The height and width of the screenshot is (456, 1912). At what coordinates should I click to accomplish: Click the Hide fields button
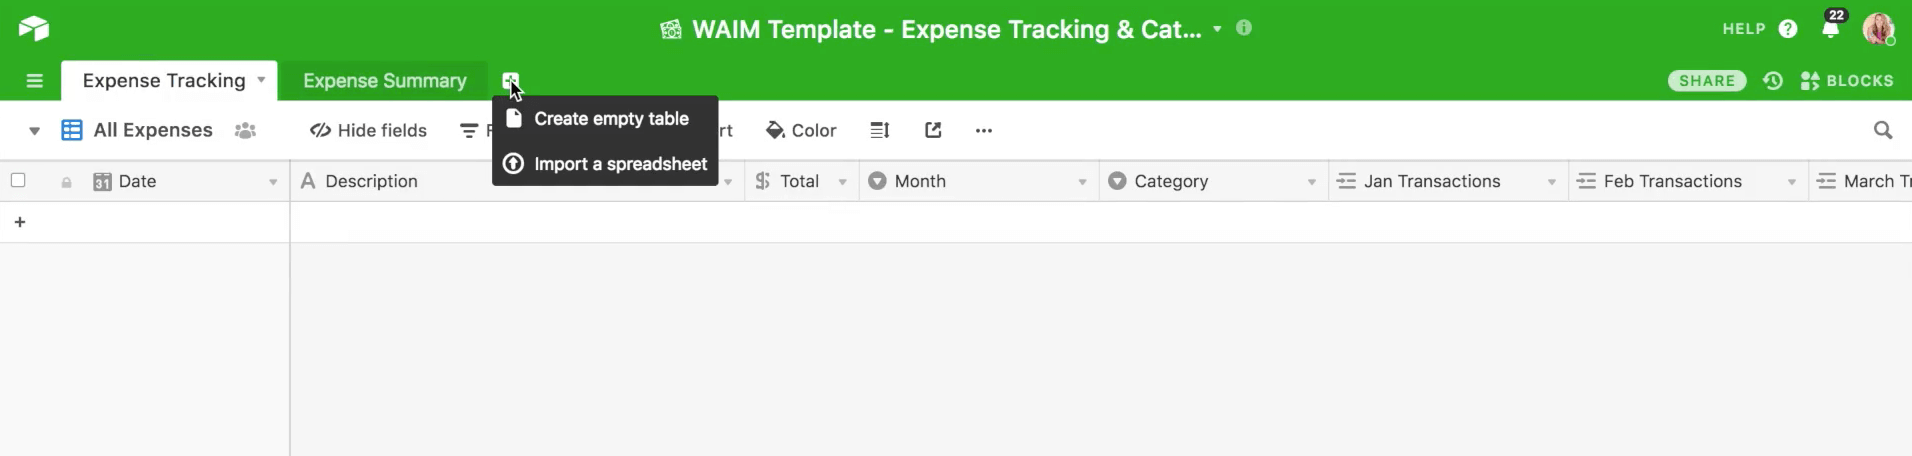[x=368, y=130]
